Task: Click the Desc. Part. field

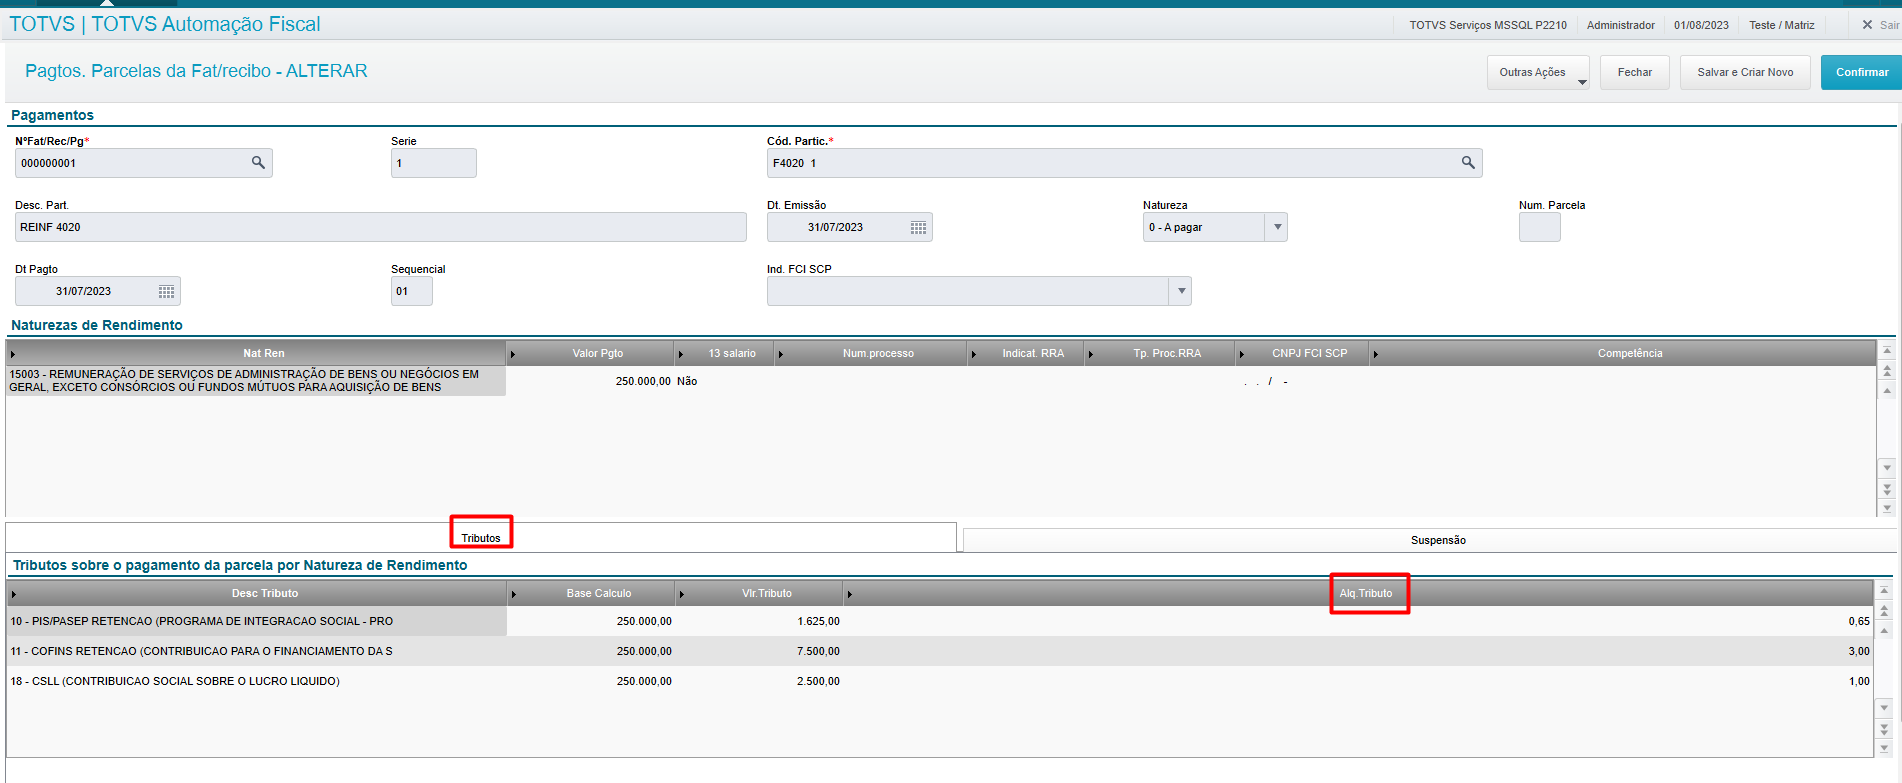Action: coord(380,227)
